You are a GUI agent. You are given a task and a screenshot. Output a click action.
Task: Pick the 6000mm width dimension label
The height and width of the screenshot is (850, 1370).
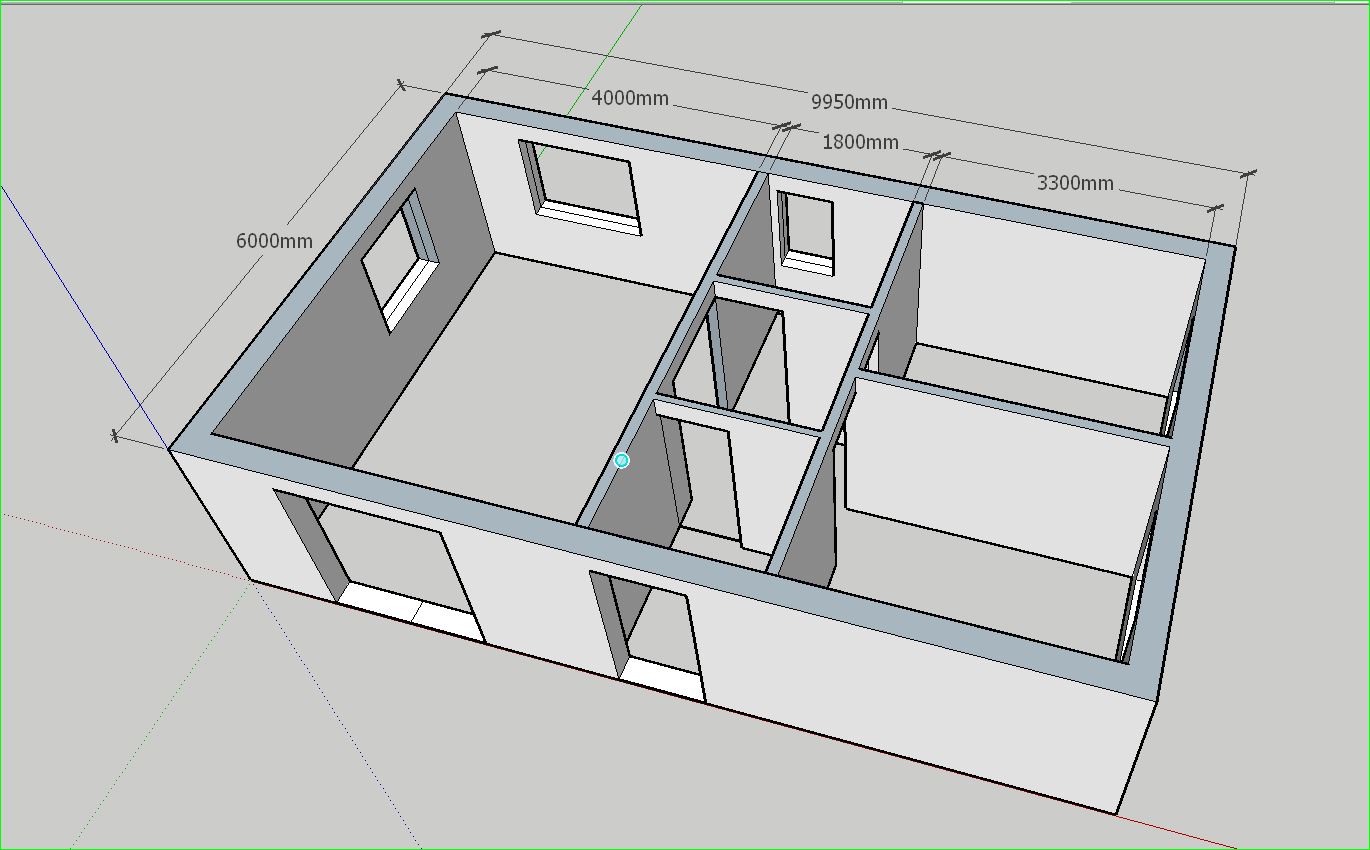pyautogui.click(x=274, y=241)
